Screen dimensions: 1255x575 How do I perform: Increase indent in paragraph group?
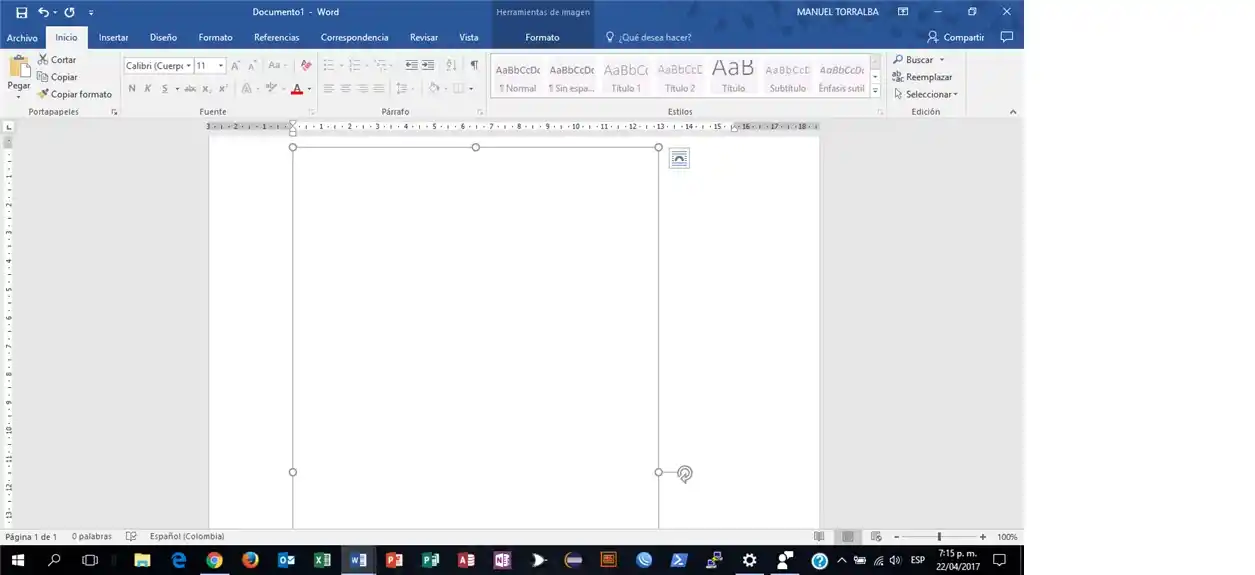(428, 66)
